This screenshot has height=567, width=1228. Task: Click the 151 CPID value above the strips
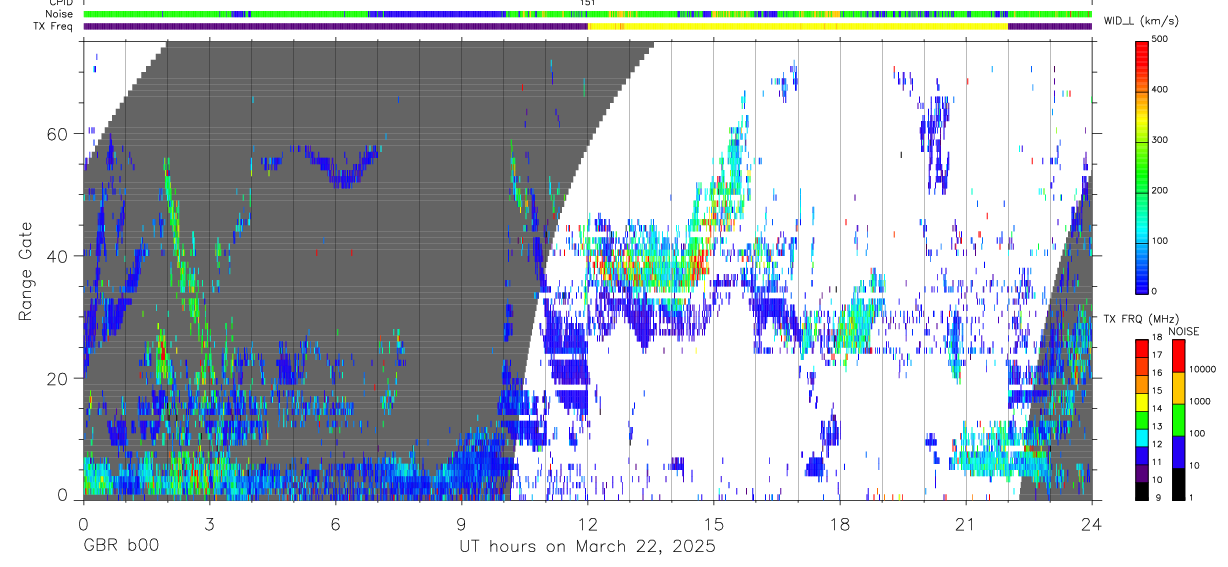[588, 3]
